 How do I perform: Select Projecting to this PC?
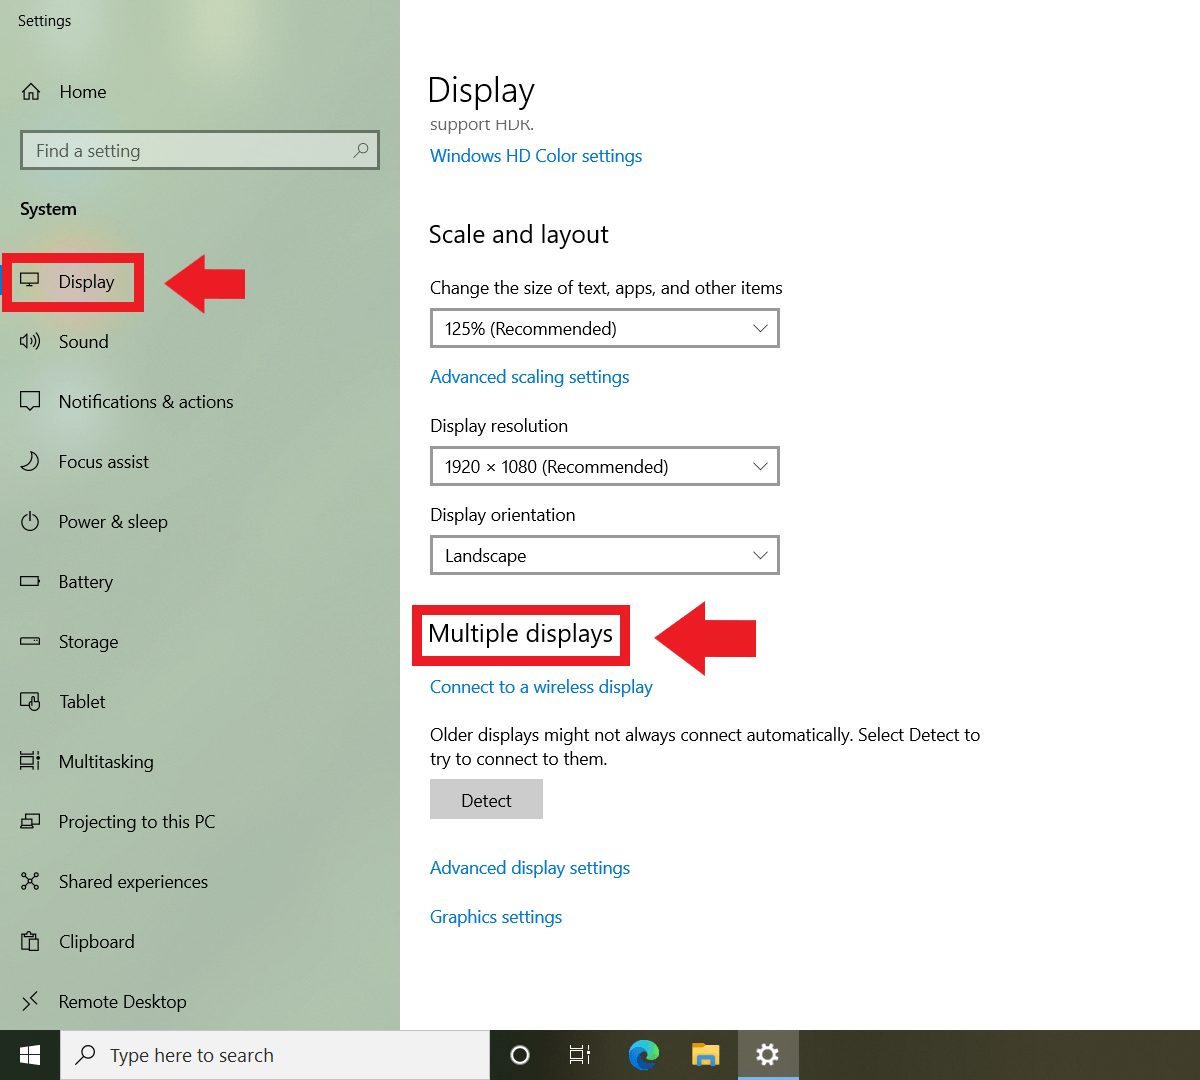[137, 821]
